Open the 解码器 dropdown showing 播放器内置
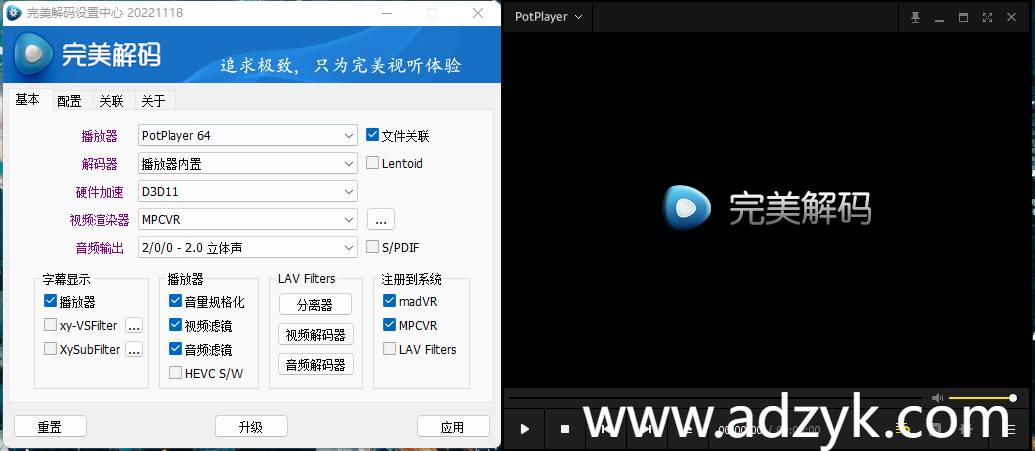The width and height of the screenshot is (1035, 451). point(248,164)
